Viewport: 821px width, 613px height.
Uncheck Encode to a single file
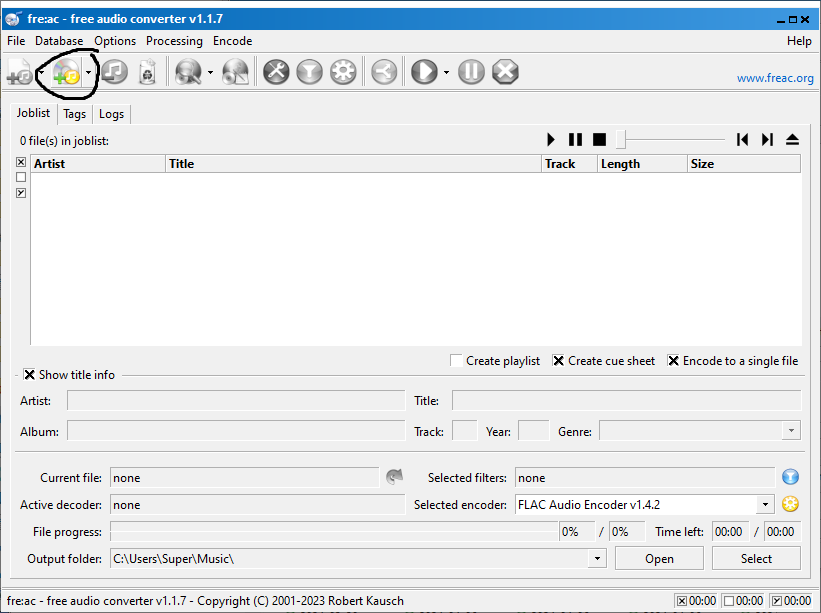click(673, 361)
